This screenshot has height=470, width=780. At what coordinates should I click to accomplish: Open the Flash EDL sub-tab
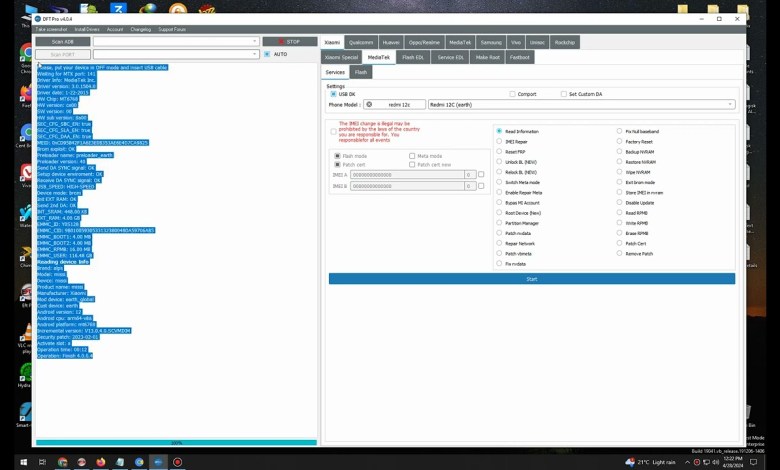pyautogui.click(x=413, y=57)
